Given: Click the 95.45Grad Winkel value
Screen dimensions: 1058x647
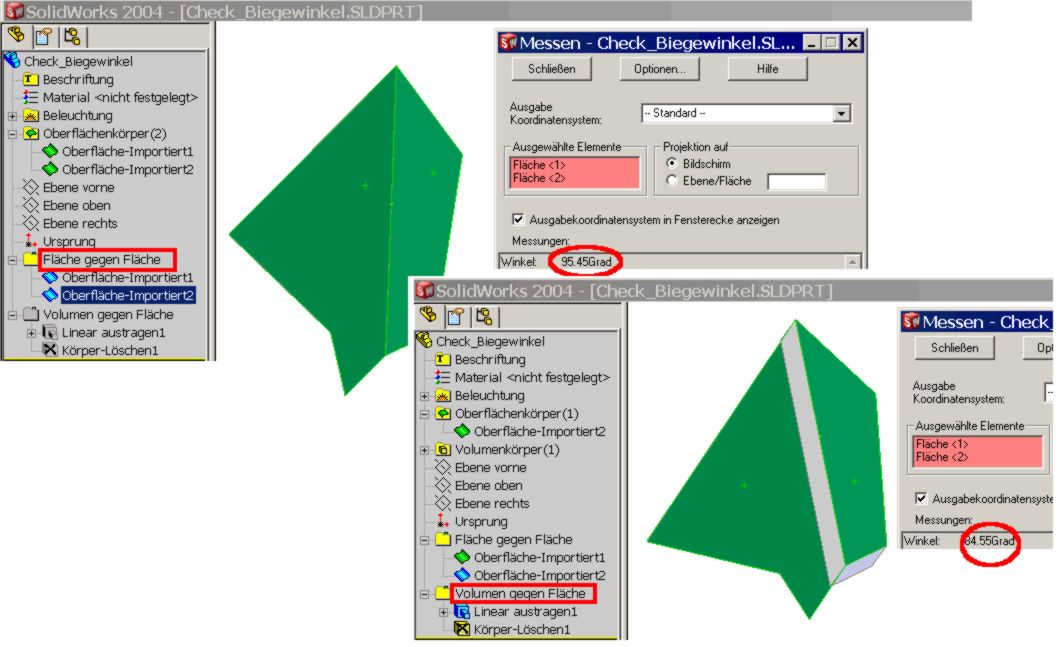Looking at the screenshot, I should coord(586,262).
